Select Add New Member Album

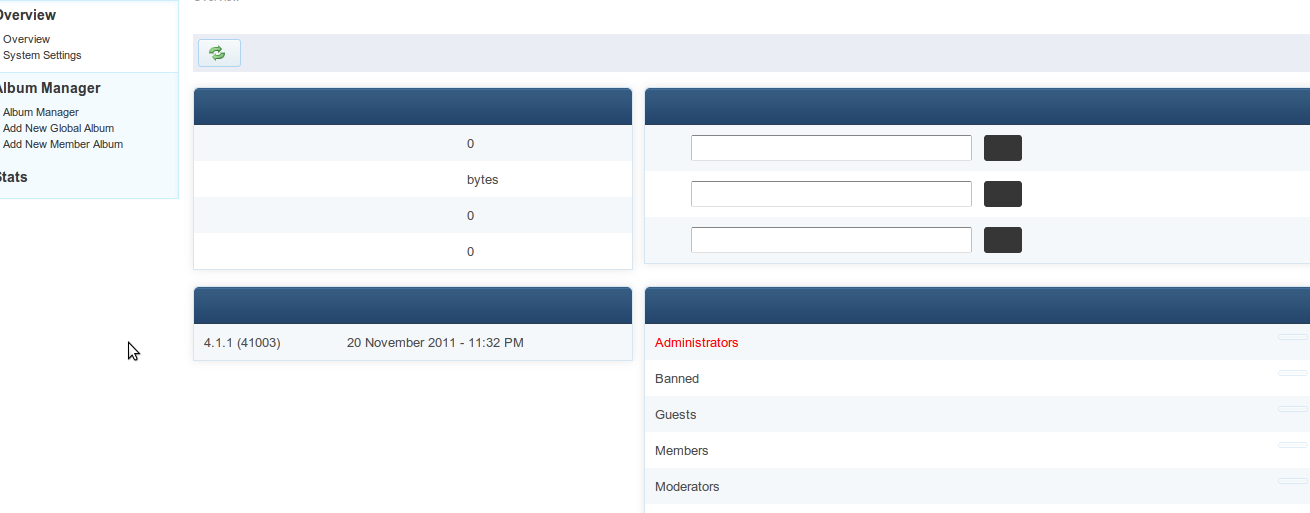click(x=63, y=144)
